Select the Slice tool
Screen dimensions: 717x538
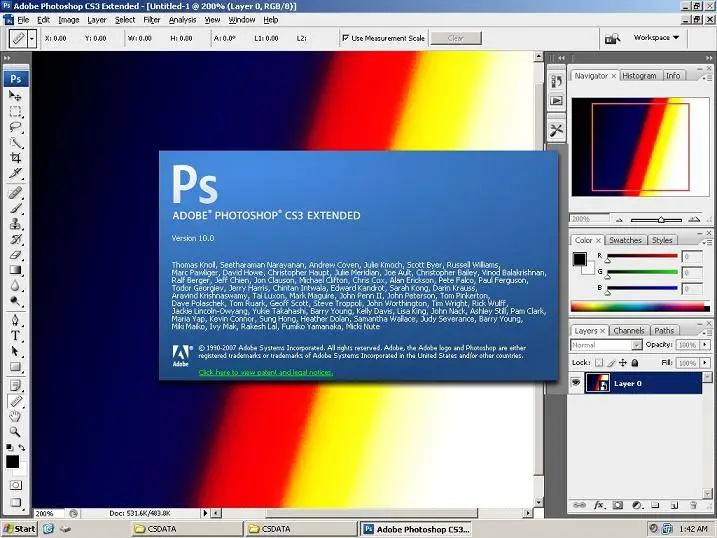tap(15, 174)
